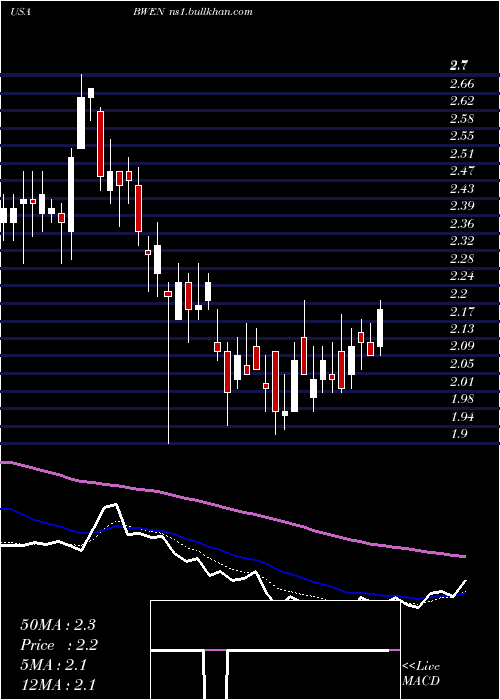The width and height of the screenshot is (500, 700).
Task: Click the 2.36 price axis label
Action: 462,223
